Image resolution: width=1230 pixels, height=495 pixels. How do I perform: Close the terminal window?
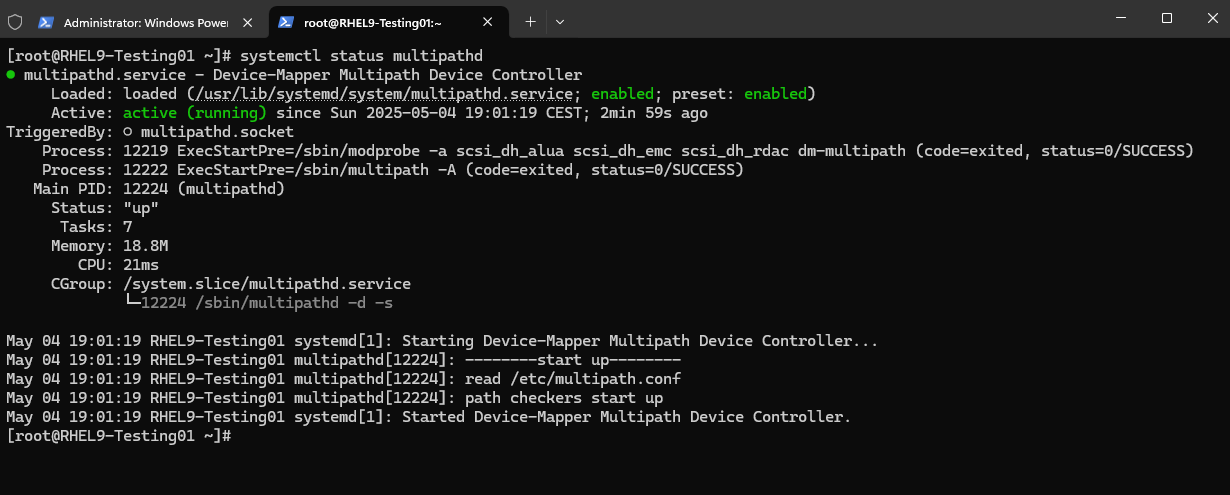pos(1209,18)
